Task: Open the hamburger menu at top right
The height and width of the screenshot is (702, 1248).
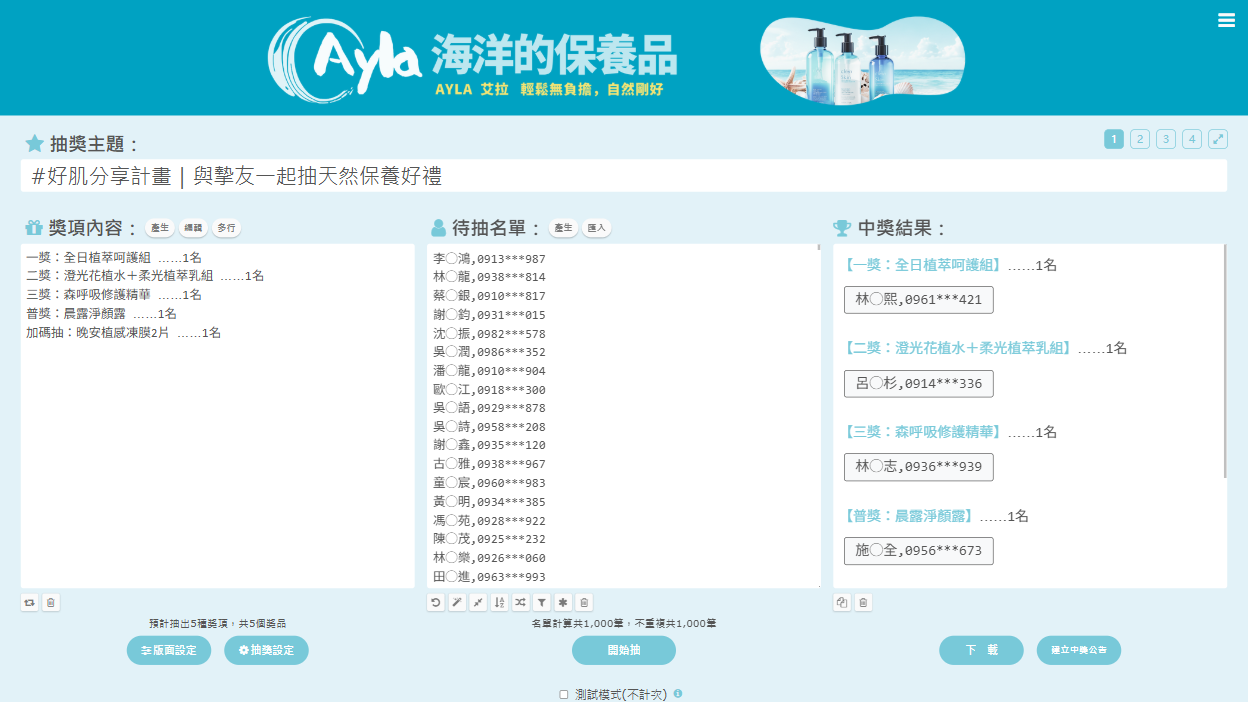Action: point(1227,20)
